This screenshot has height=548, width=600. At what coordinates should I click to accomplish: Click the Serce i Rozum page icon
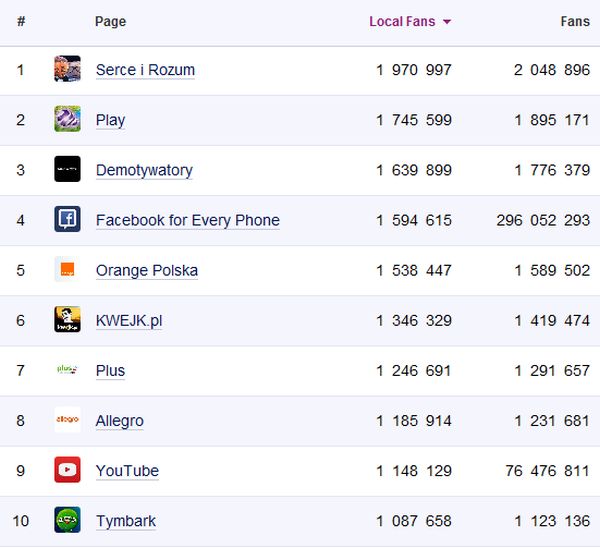[67, 69]
